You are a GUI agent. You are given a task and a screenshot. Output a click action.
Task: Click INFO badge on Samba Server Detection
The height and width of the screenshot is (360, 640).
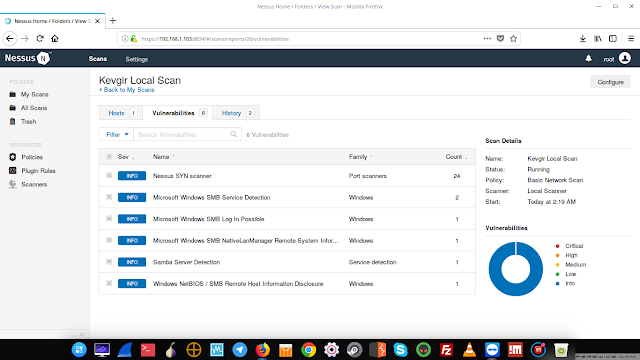[132, 262]
